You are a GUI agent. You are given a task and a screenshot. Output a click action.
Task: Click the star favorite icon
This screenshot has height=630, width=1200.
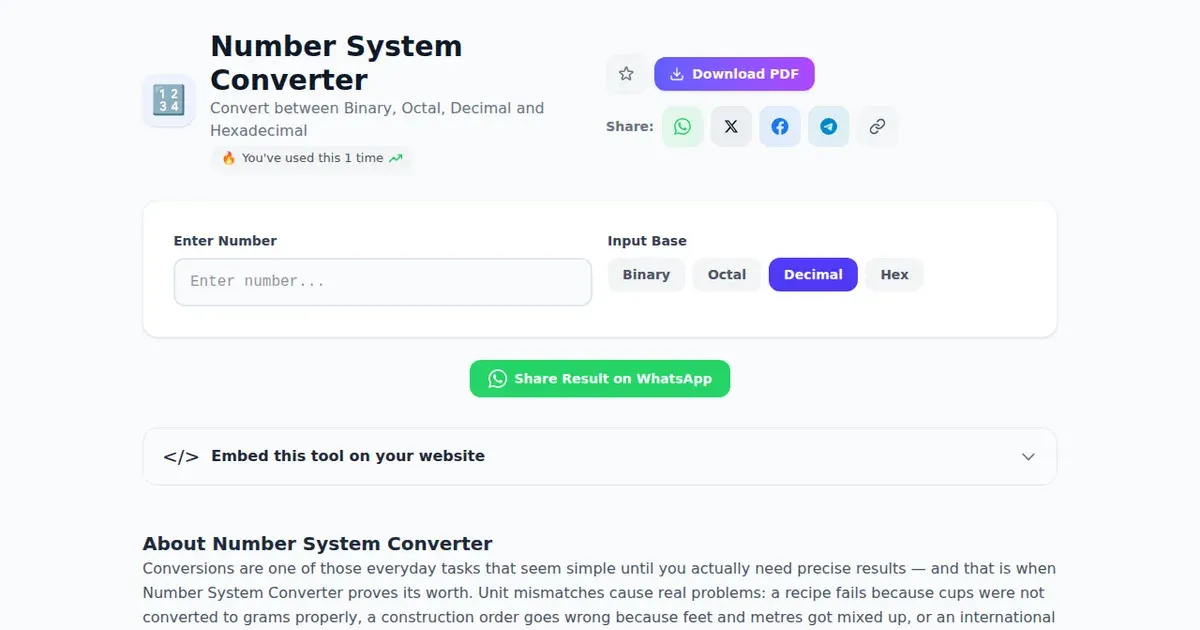coord(626,74)
